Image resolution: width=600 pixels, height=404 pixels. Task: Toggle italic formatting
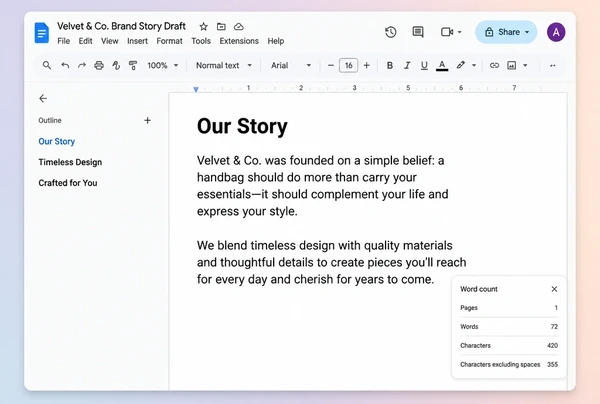tap(407, 65)
